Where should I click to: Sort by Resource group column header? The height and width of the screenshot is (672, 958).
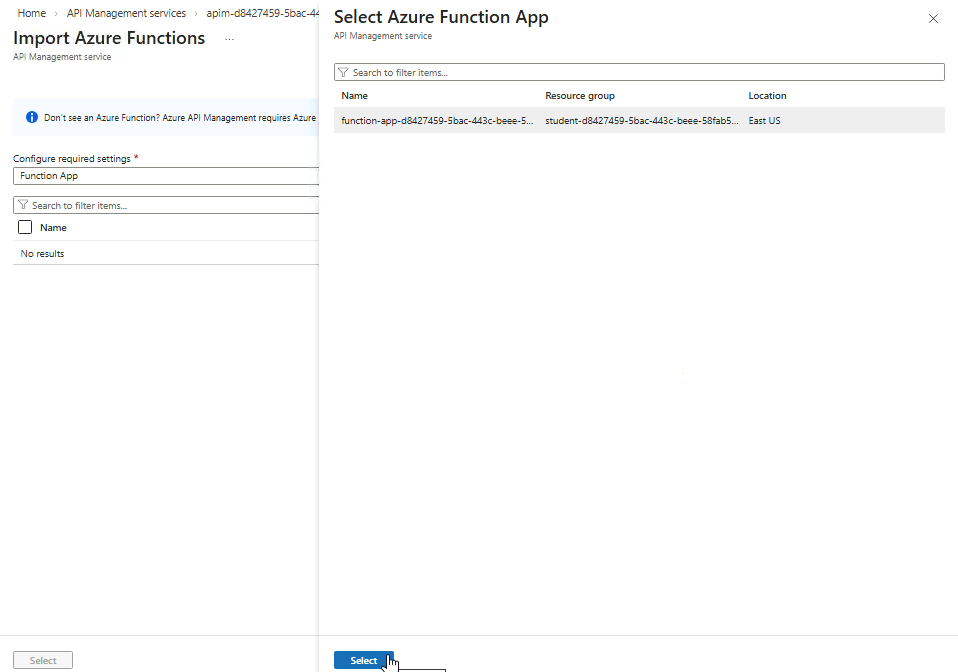click(x=580, y=96)
